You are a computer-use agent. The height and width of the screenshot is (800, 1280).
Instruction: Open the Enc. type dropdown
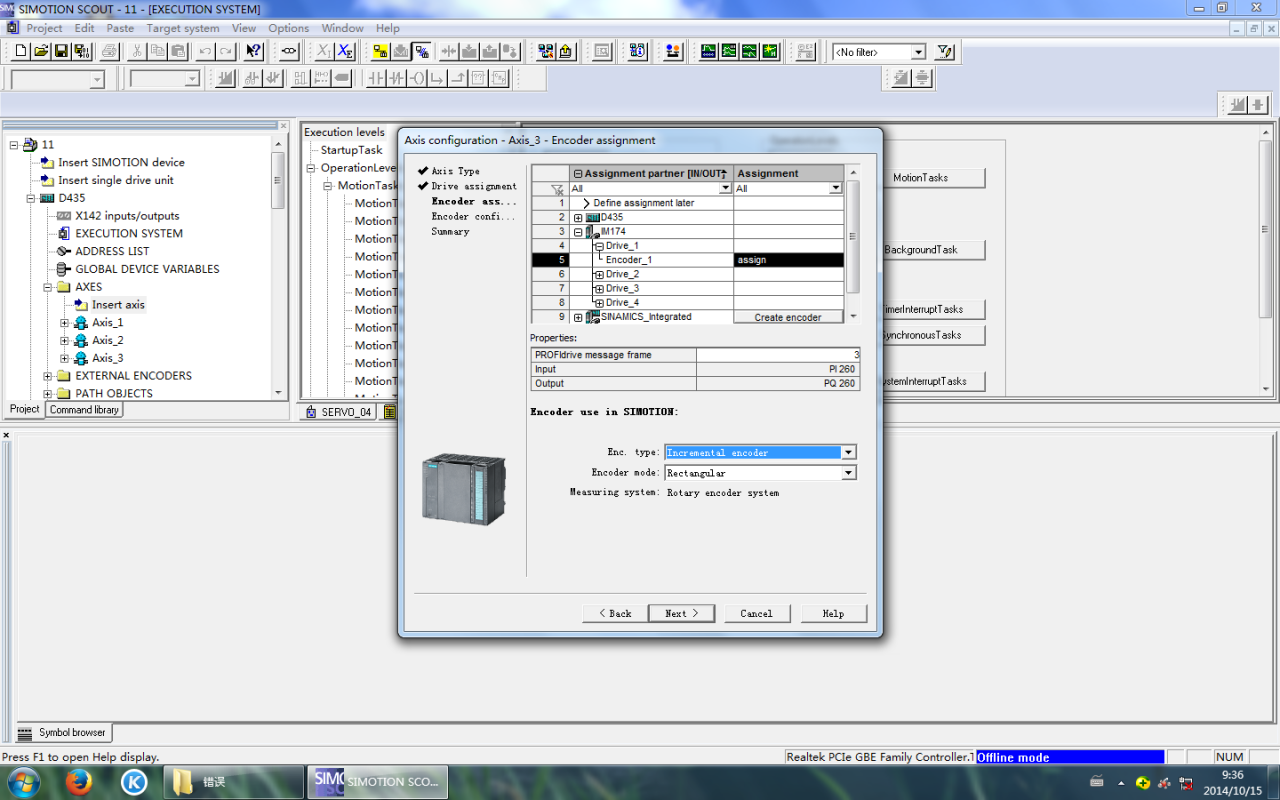click(x=849, y=452)
